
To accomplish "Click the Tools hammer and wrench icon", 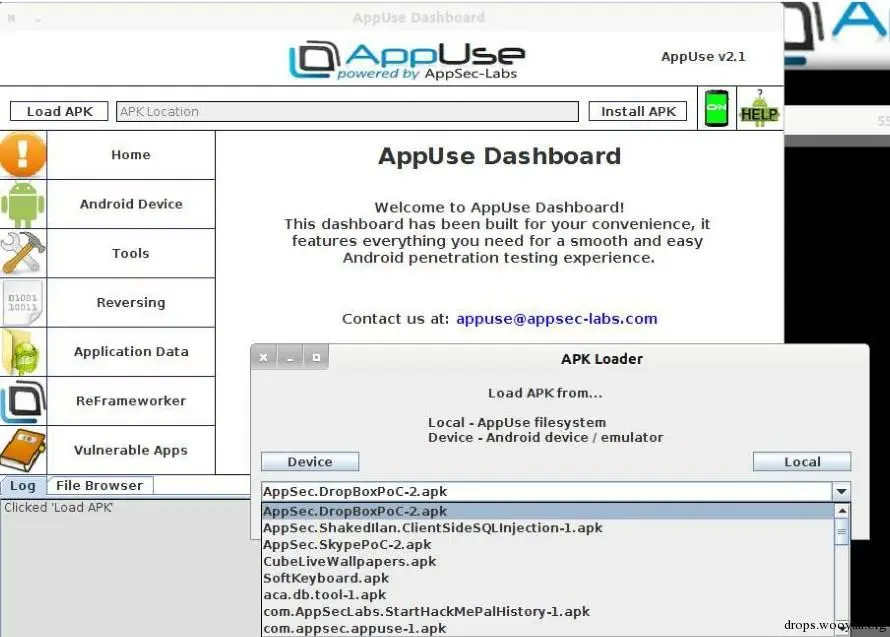I will (23, 253).
